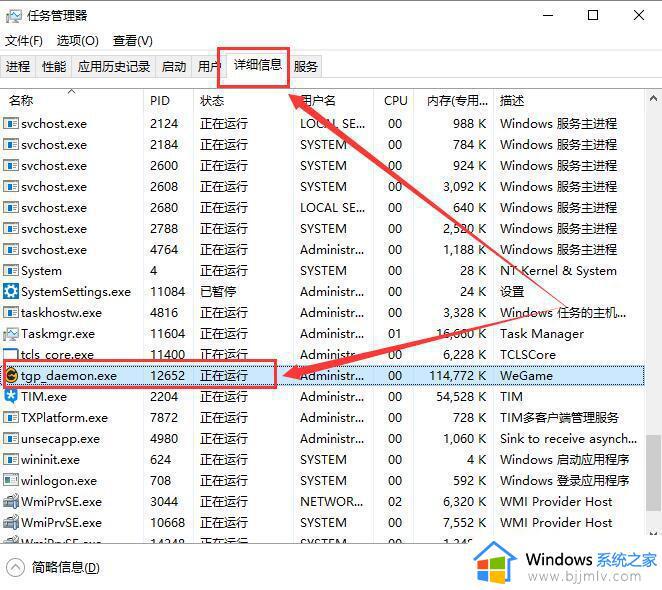Screen dimensions: 662x590
Task: Click the svchost.exe icon with PID 2124
Action: [x=11, y=124]
